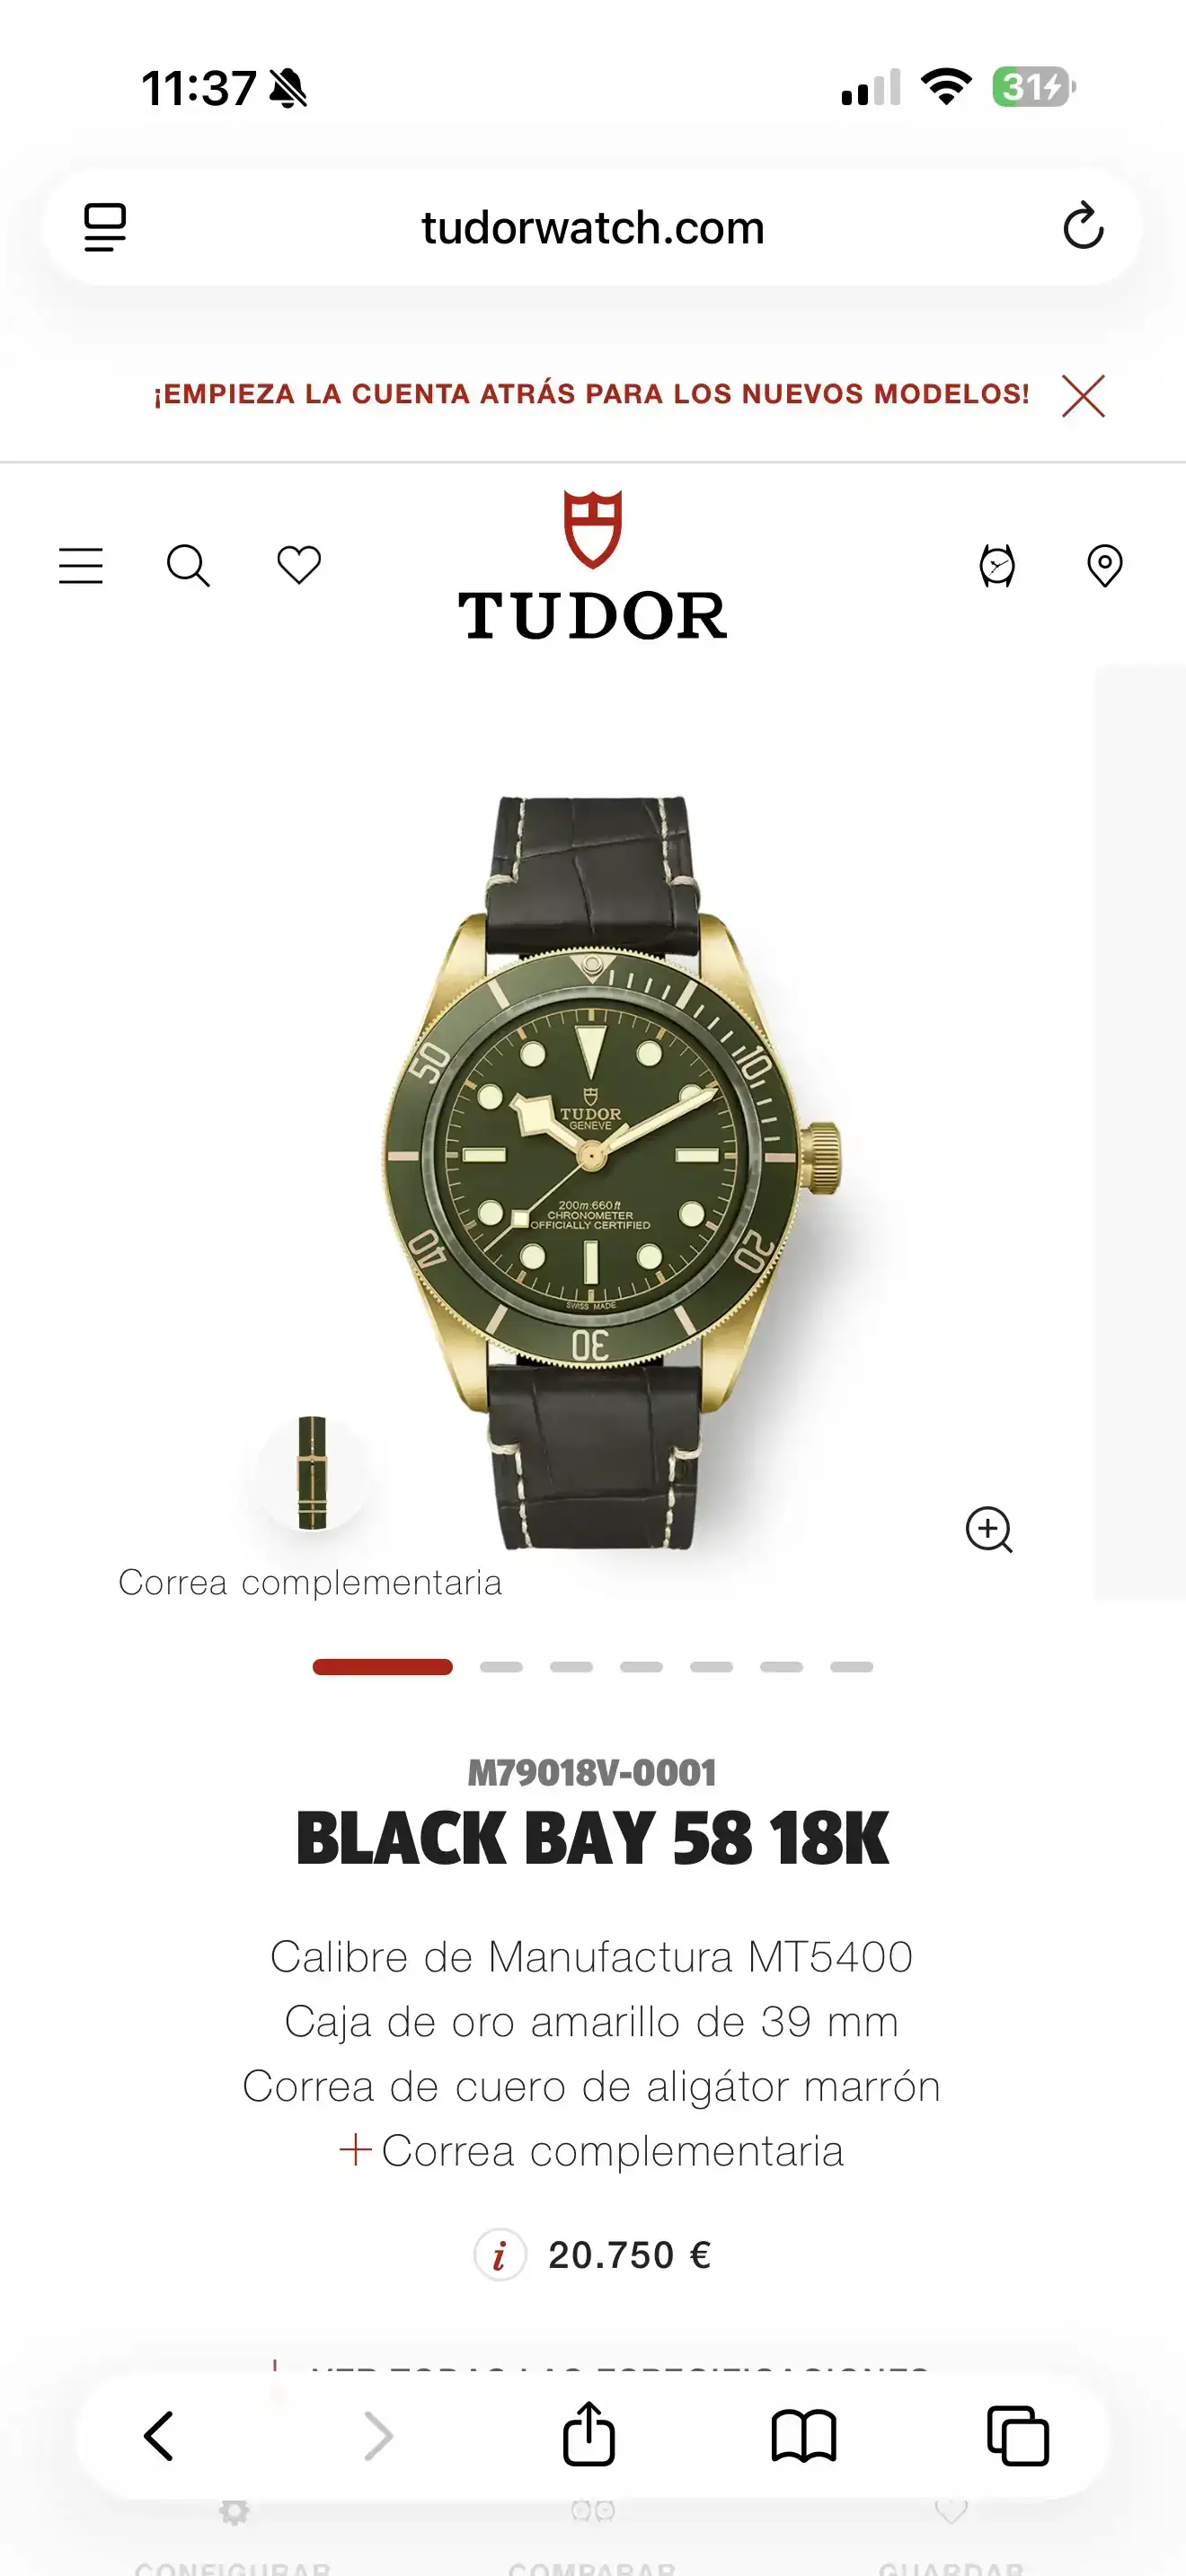Expand the Correa complementaria details
This screenshot has height=2576, width=1186.
592,2151
